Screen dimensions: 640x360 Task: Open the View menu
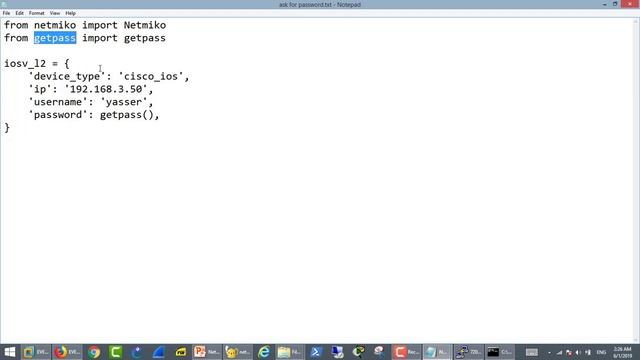(55, 13)
